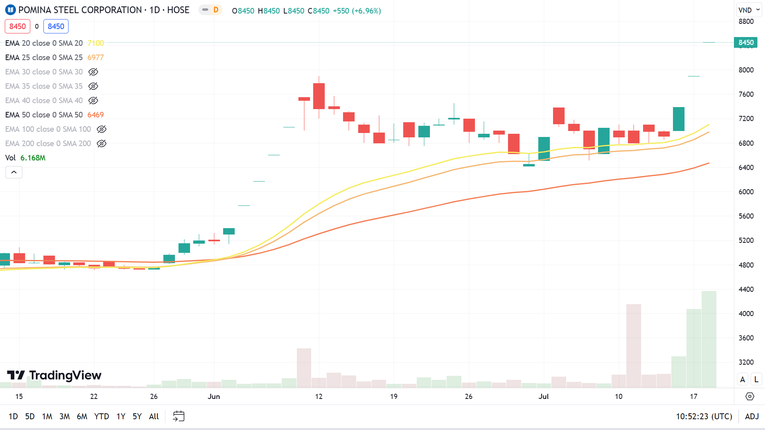Screen dimensions: 765x430
Task: Click the blue 8450 buy price button
Action: click(x=56, y=26)
